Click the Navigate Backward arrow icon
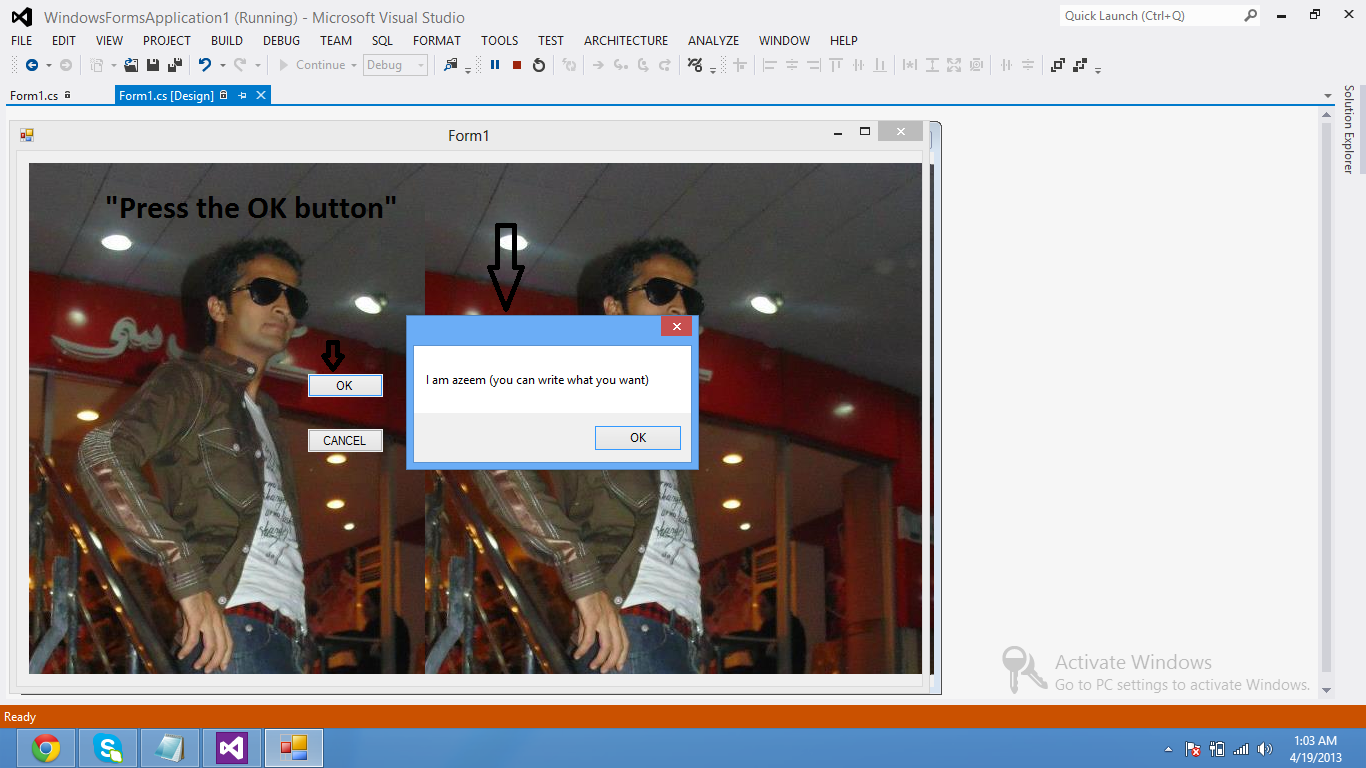This screenshot has height=768, width=1366. (31, 64)
